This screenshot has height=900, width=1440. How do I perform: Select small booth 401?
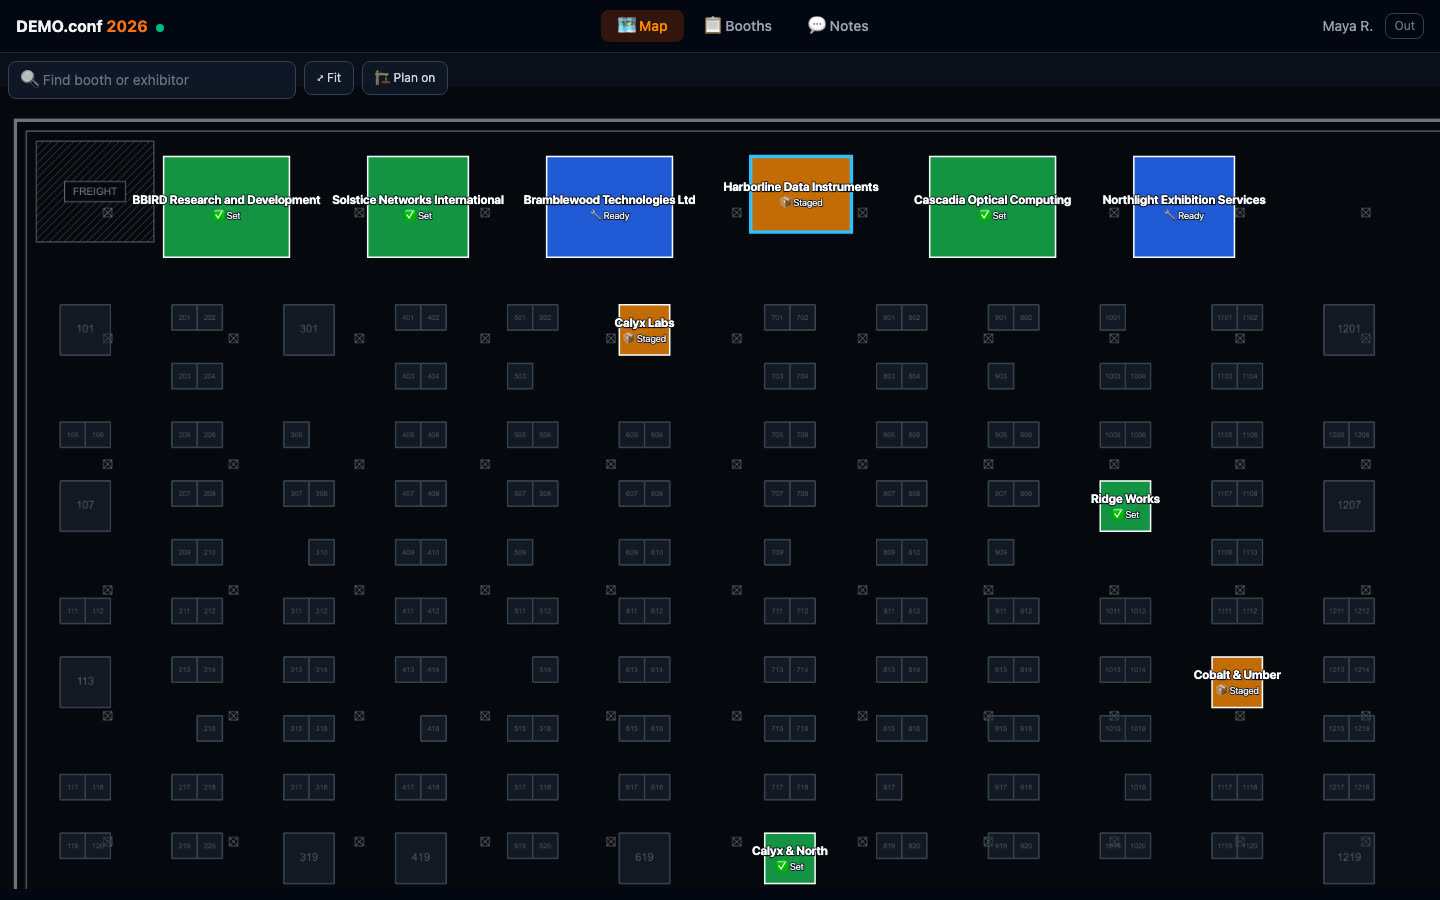click(408, 318)
